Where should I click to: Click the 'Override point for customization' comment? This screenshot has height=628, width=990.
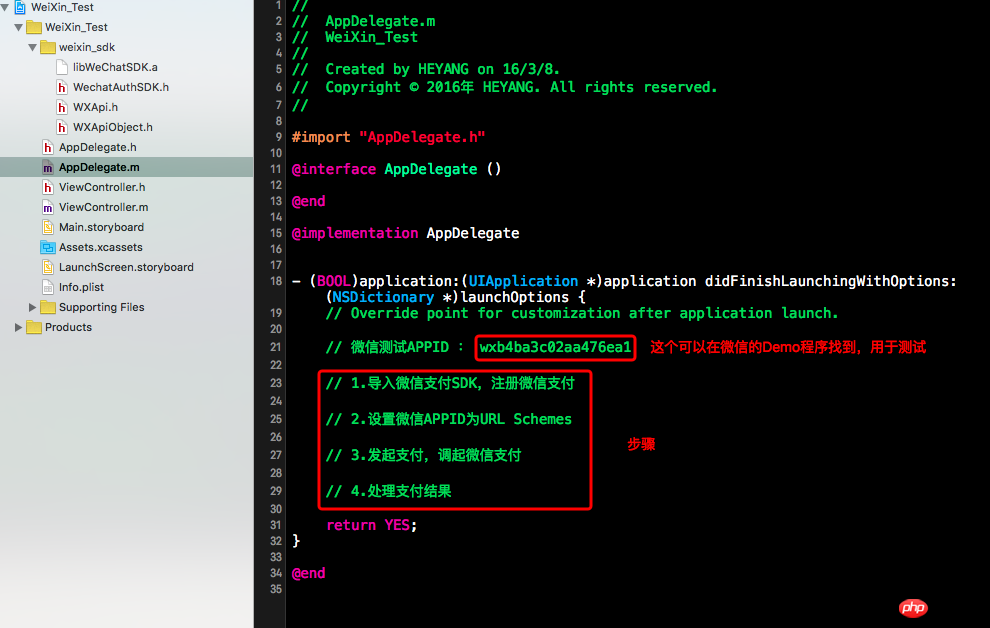tap(582, 314)
